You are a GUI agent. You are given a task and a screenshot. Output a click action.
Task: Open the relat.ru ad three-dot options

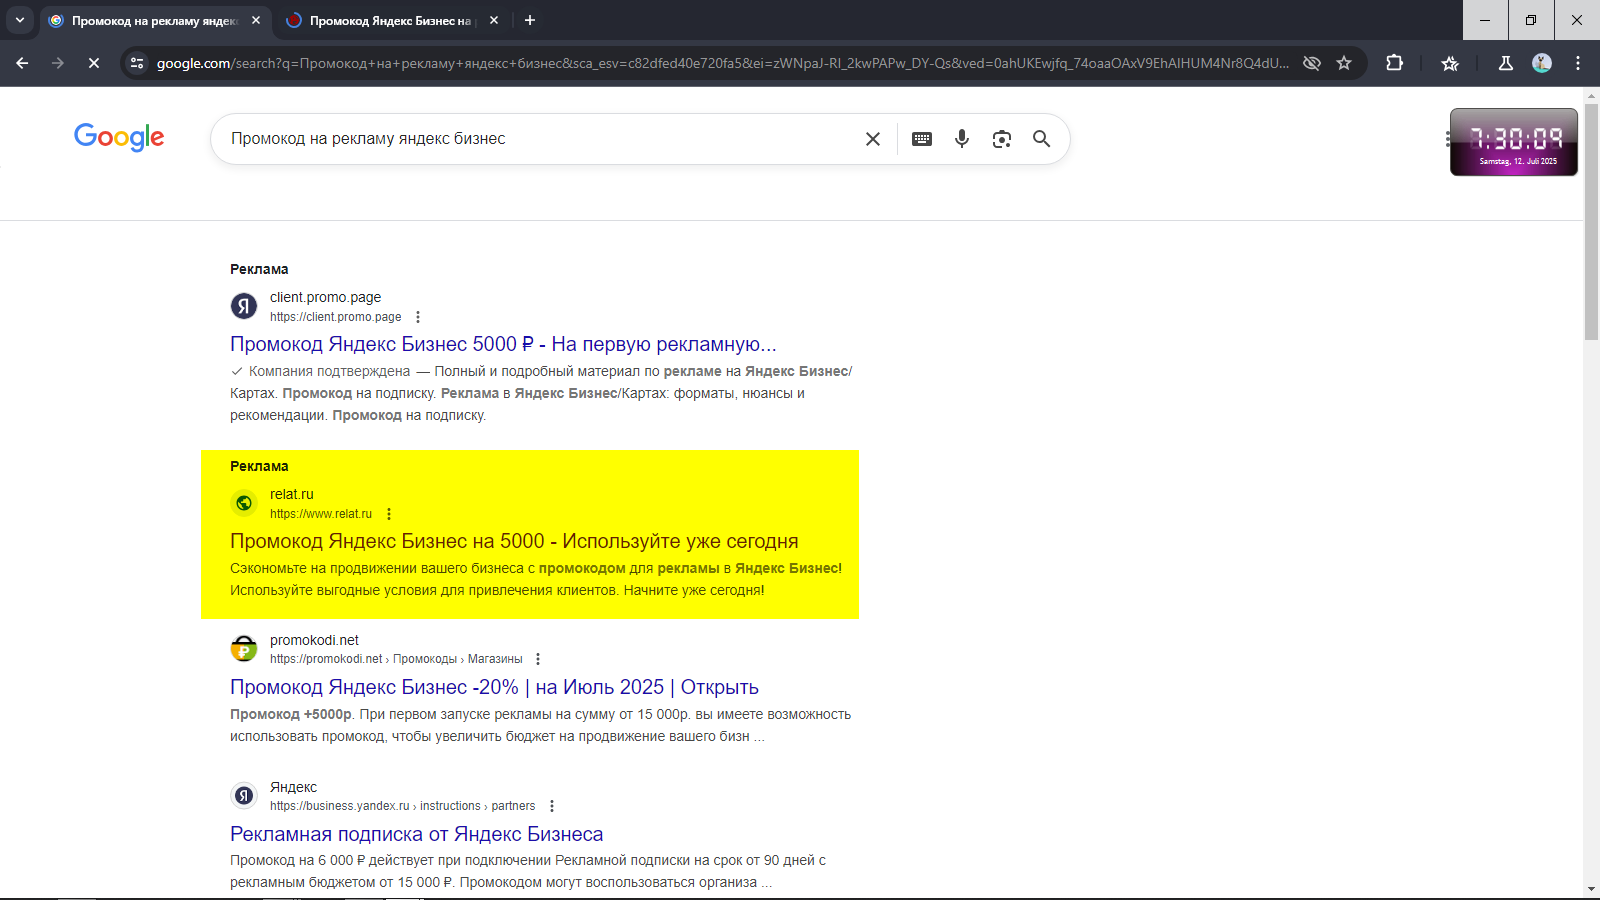tap(389, 514)
